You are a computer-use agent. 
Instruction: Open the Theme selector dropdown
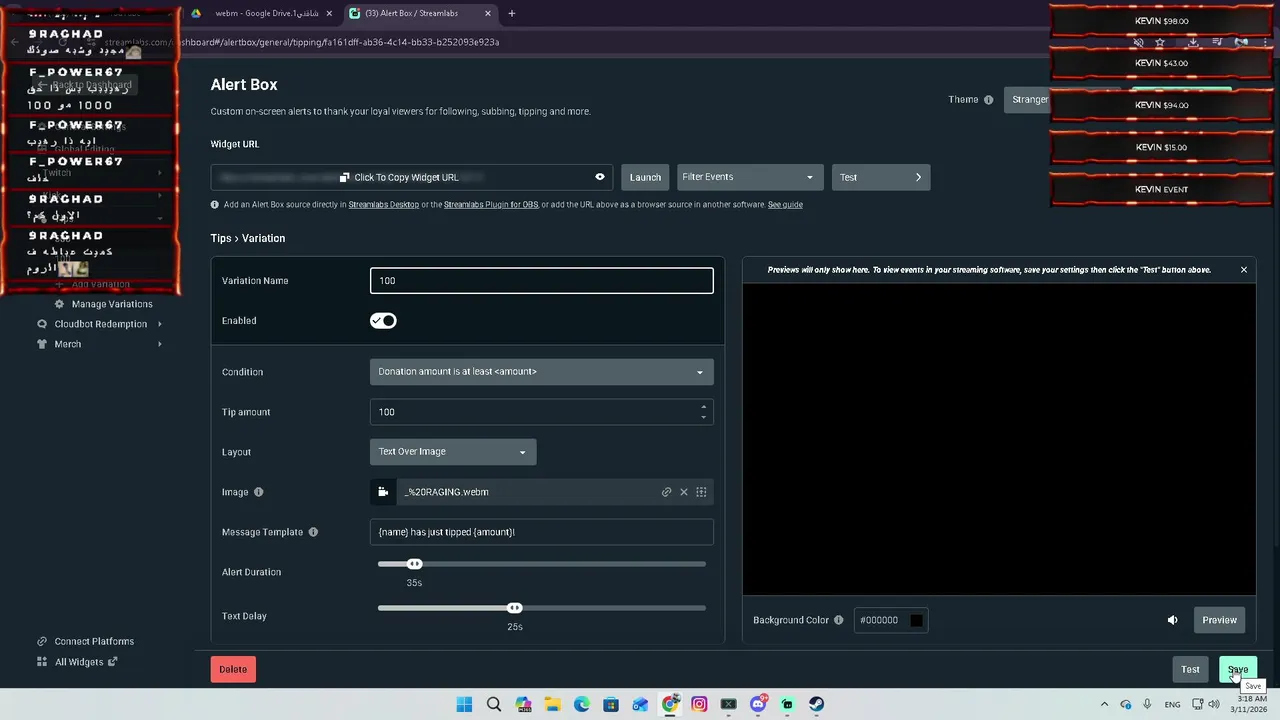(x=1028, y=100)
